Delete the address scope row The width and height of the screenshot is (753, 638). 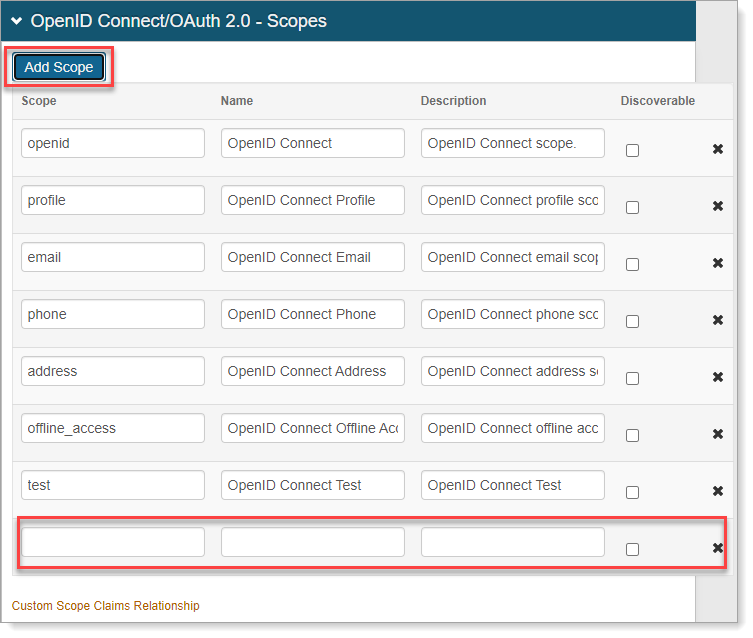coord(717,378)
